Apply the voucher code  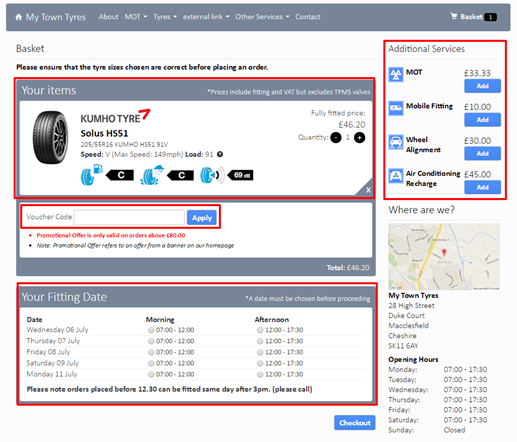pos(202,218)
